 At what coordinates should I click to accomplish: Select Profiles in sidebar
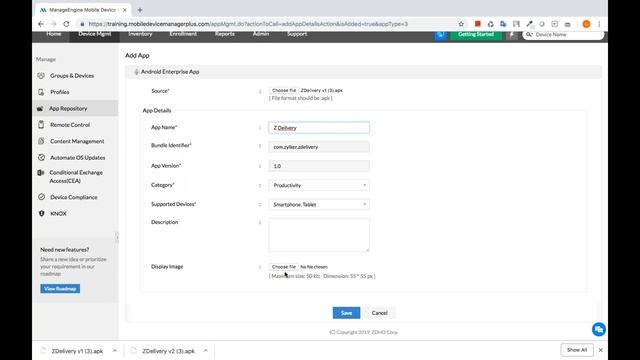[60, 92]
